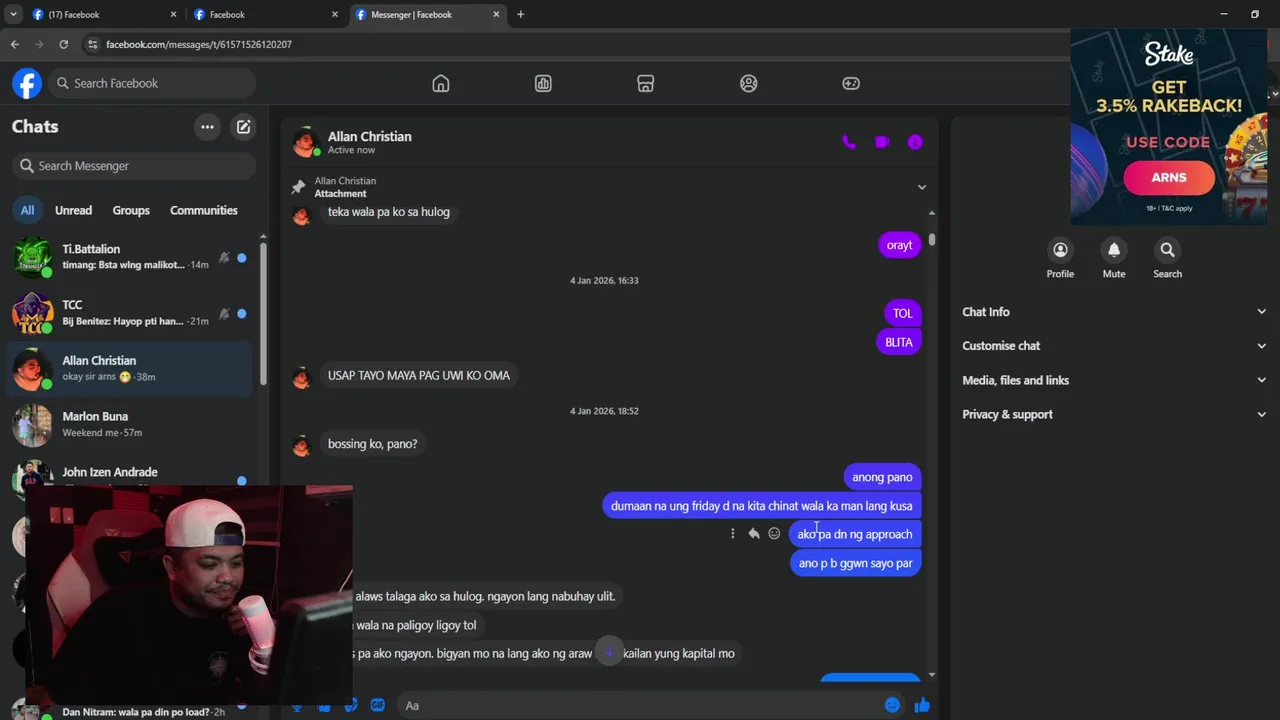Open the Marlon Buna chat
This screenshot has height=720, width=1280.
(x=130, y=424)
